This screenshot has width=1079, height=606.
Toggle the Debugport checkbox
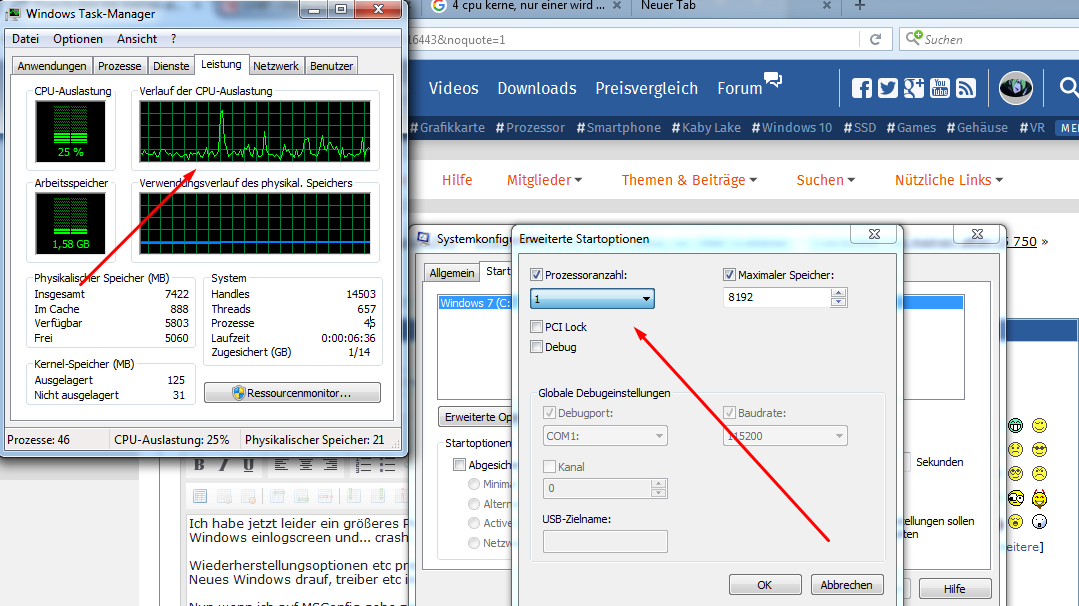549,413
